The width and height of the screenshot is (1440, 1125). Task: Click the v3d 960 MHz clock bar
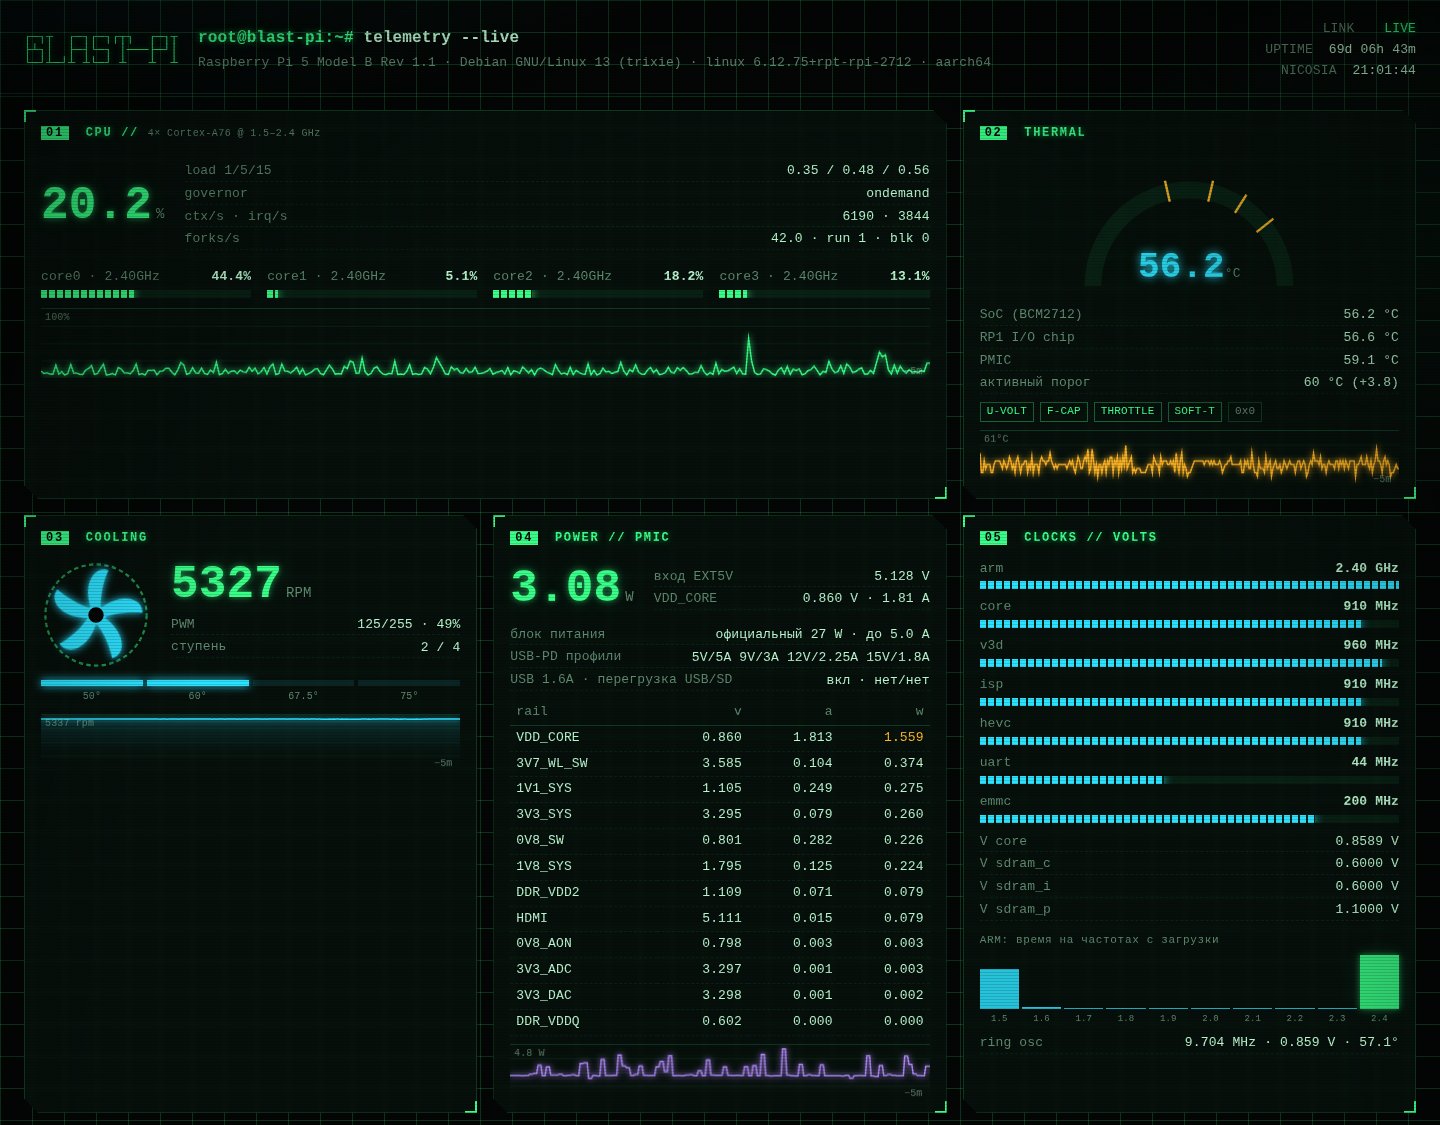click(1189, 663)
